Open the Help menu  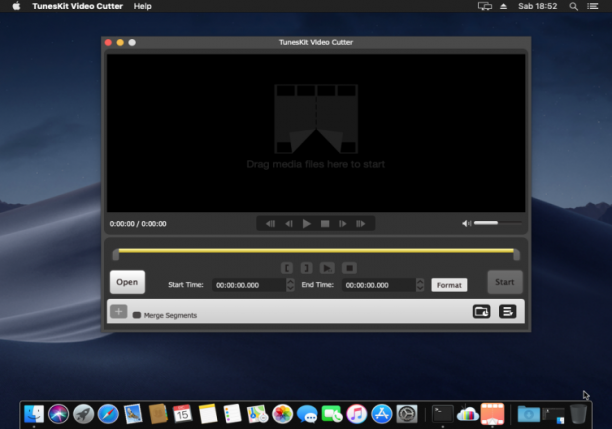pos(142,6)
